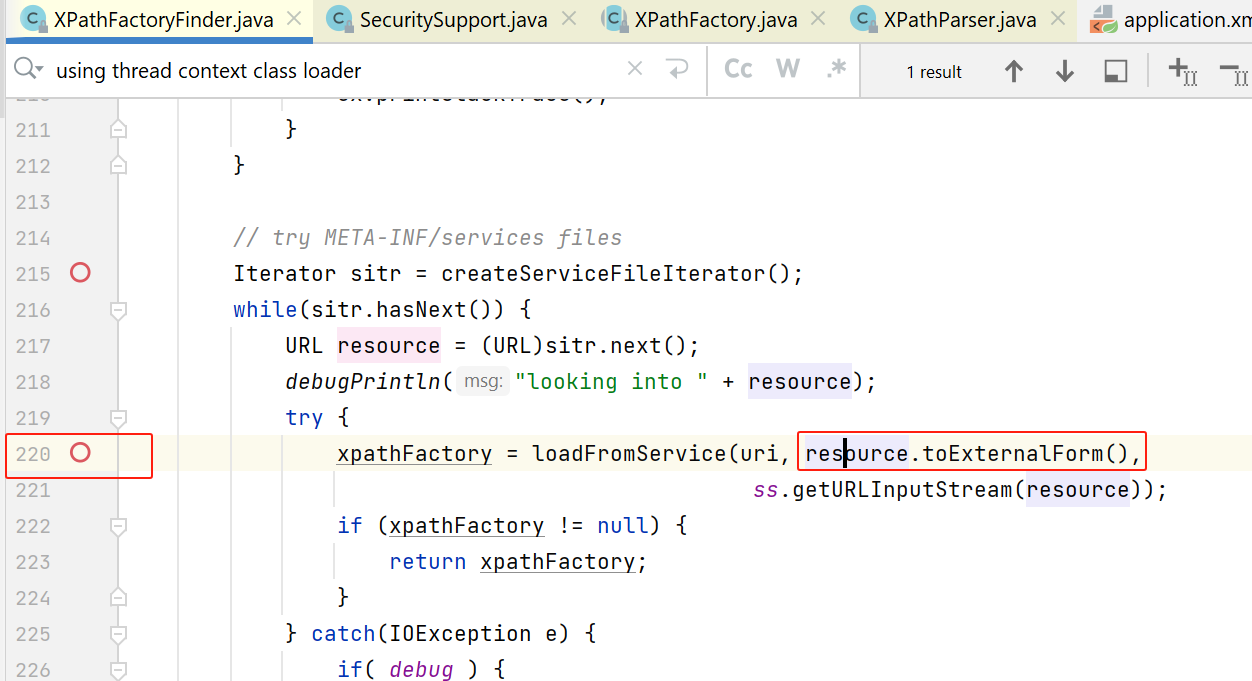Close the XPathFactory.java tab
This screenshot has height=681, width=1252.
coord(818,19)
